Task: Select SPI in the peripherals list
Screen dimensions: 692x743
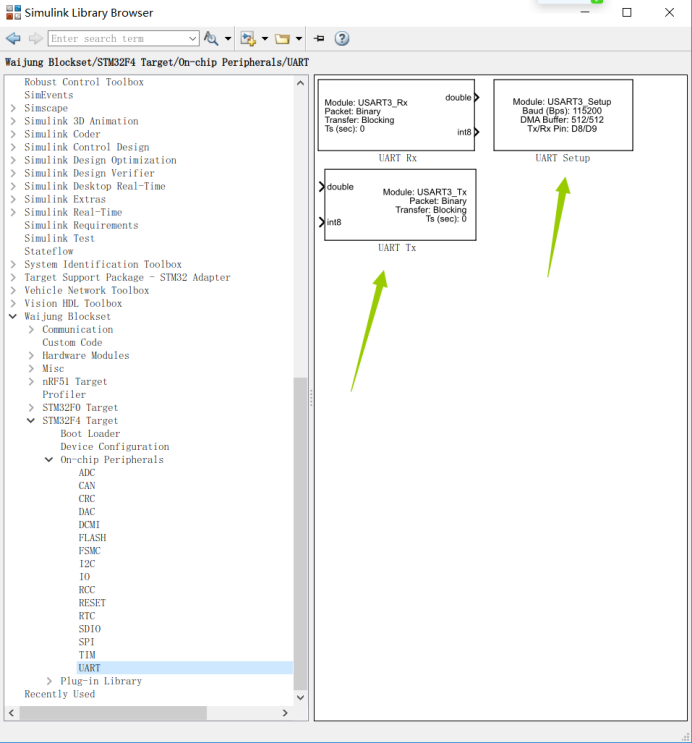Action: pos(86,642)
